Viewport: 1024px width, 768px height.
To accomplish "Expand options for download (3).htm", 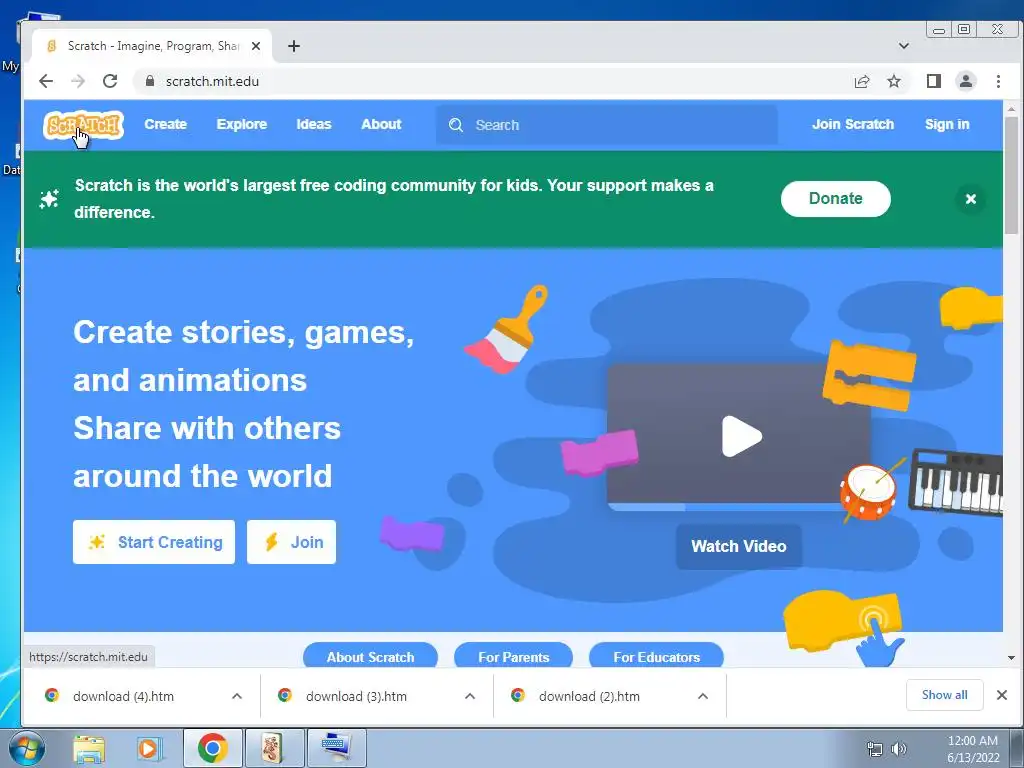I will pyautogui.click(x=470, y=696).
